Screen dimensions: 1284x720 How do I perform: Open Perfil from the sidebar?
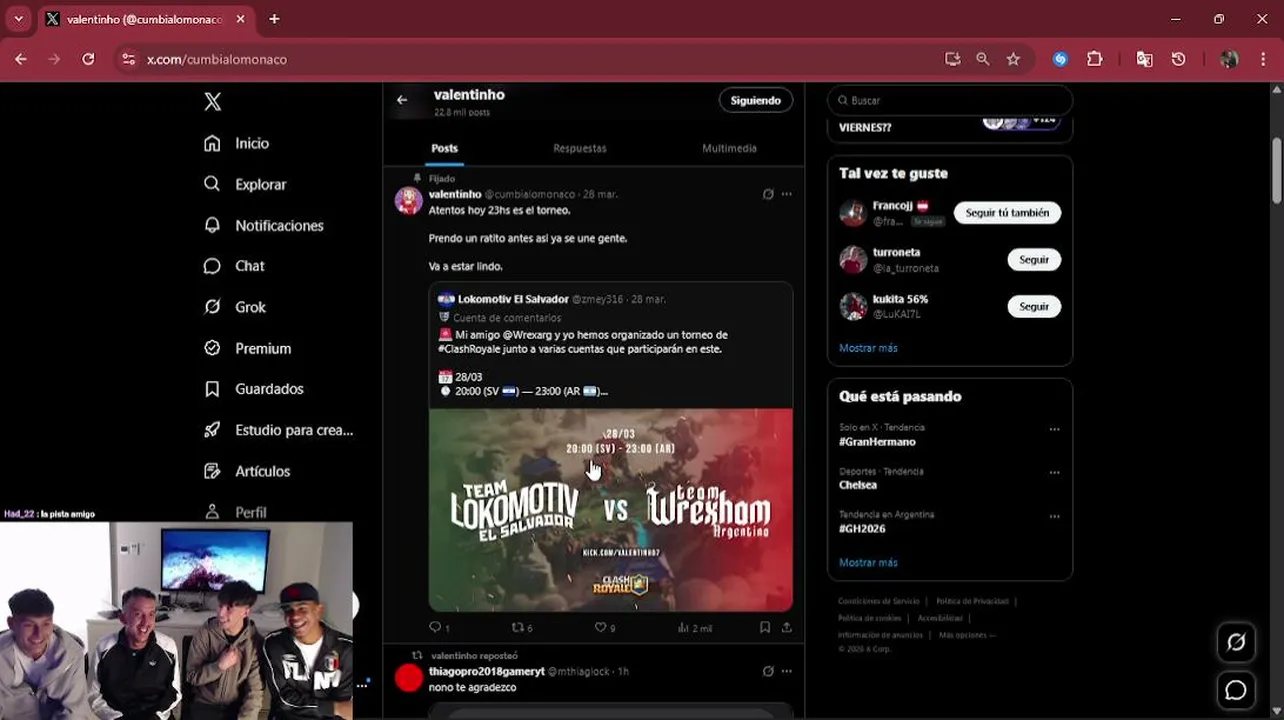[235, 512]
